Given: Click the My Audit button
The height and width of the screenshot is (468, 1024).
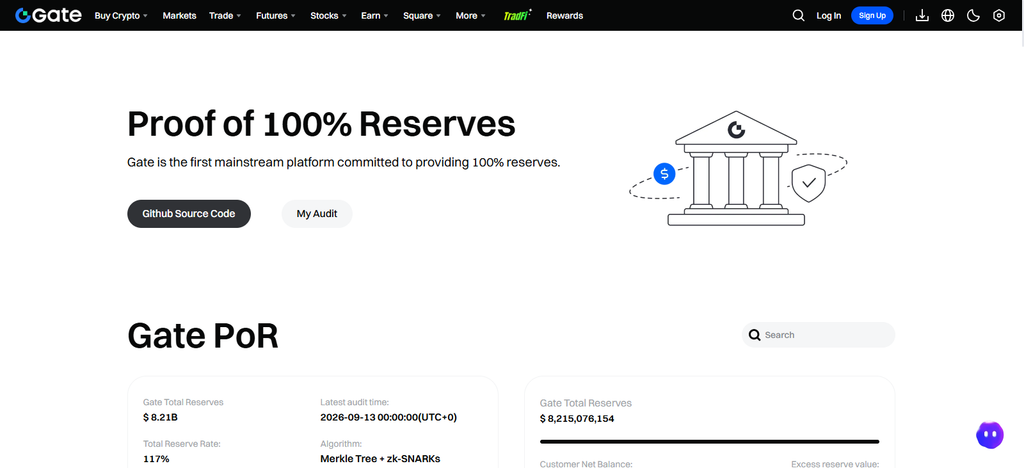Looking at the screenshot, I should click(317, 213).
